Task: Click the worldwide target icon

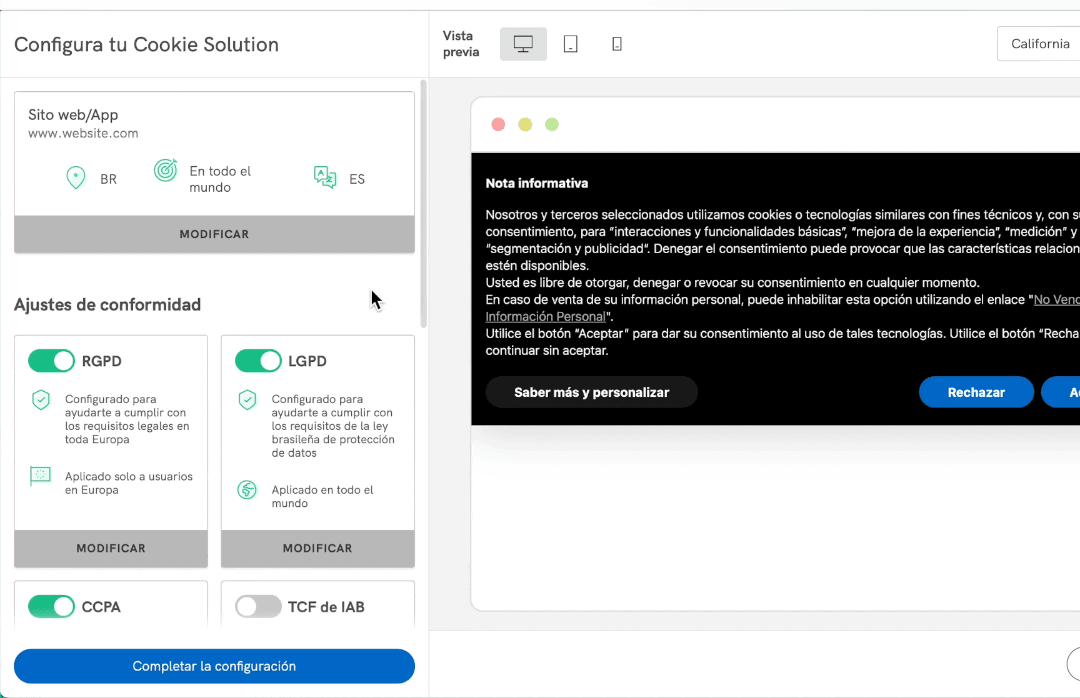Action: tap(165, 171)
